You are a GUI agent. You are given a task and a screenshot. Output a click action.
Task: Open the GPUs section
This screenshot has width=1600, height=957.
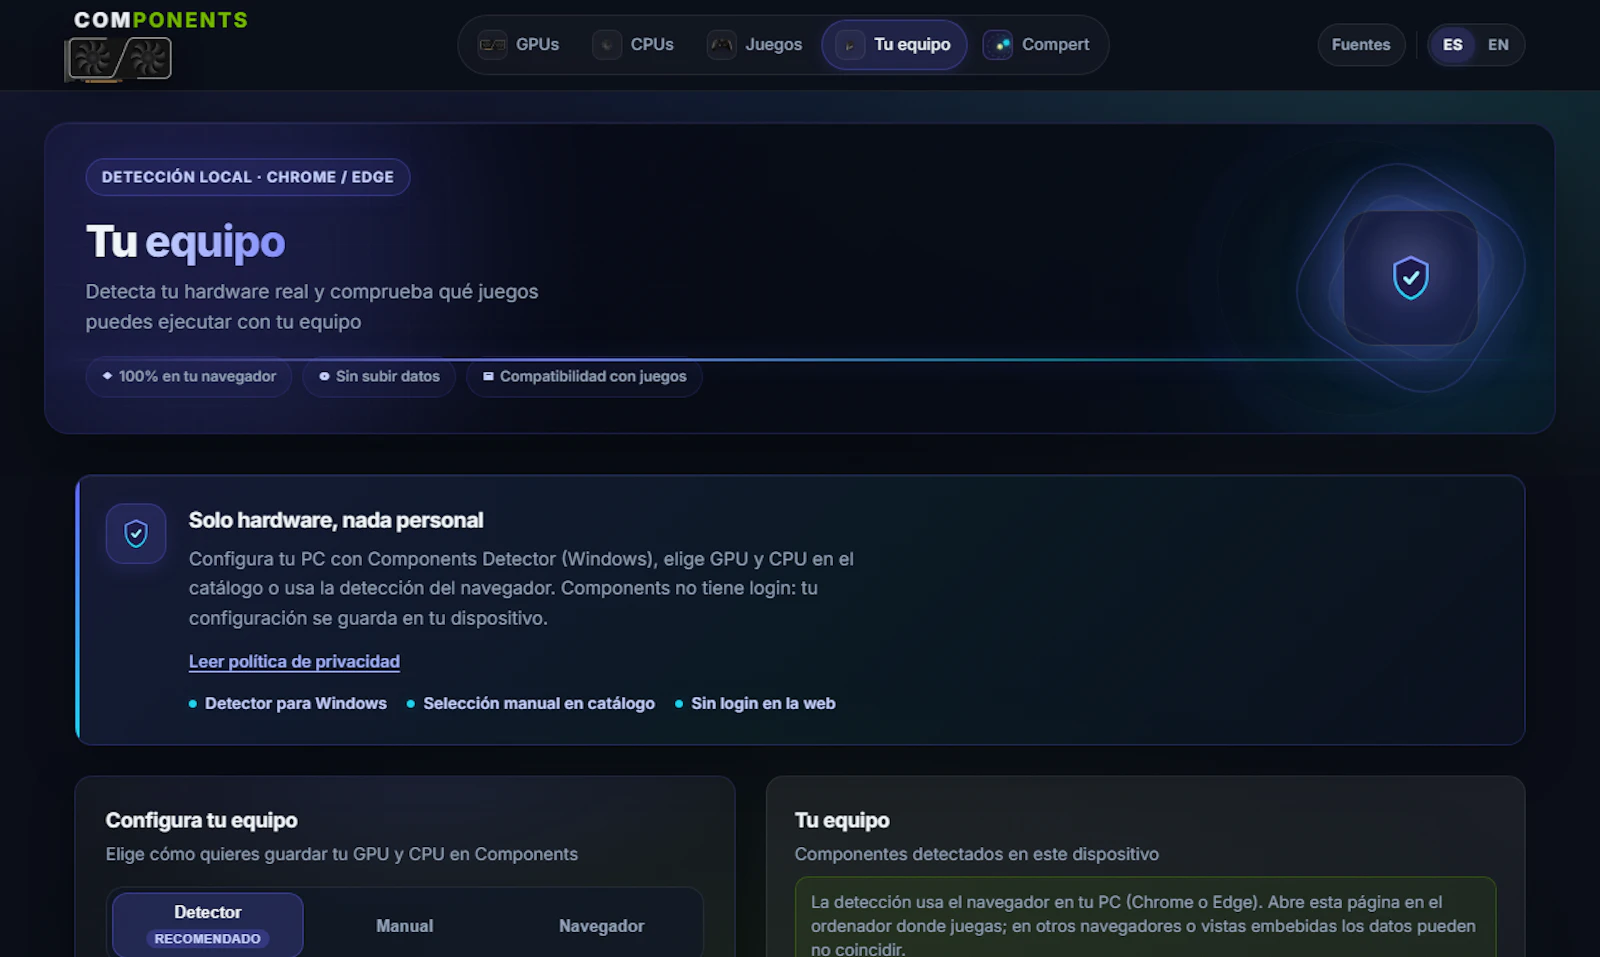coord(519,45)
